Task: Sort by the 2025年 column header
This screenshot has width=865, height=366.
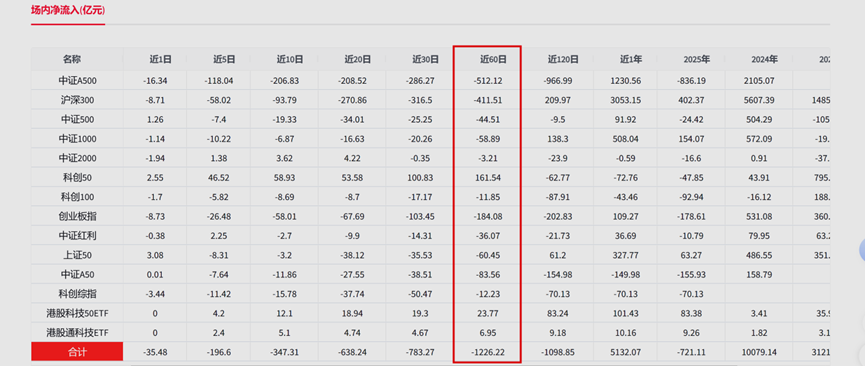Action: 697,59
